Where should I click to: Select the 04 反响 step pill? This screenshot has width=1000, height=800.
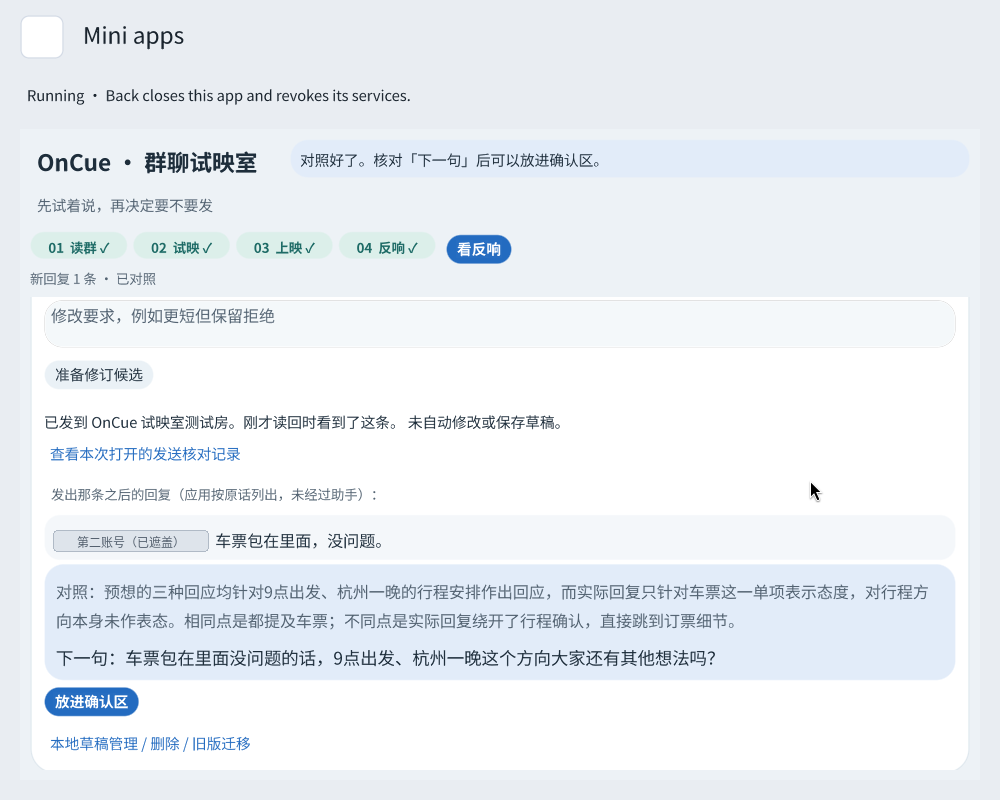(387, 248)
